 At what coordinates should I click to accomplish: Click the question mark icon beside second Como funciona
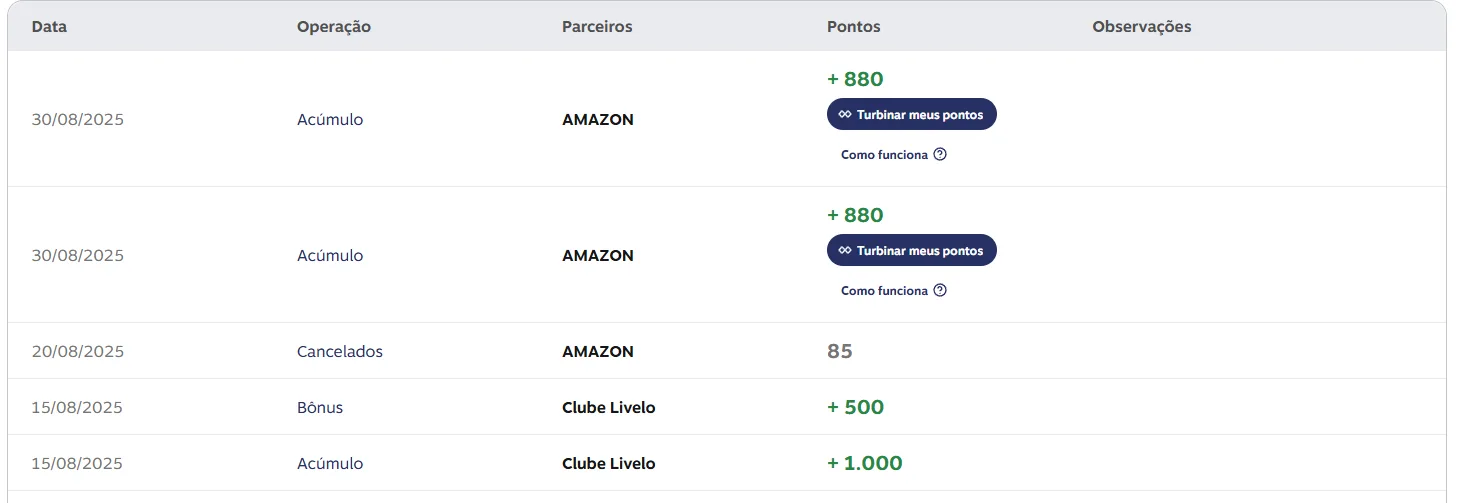939,291
